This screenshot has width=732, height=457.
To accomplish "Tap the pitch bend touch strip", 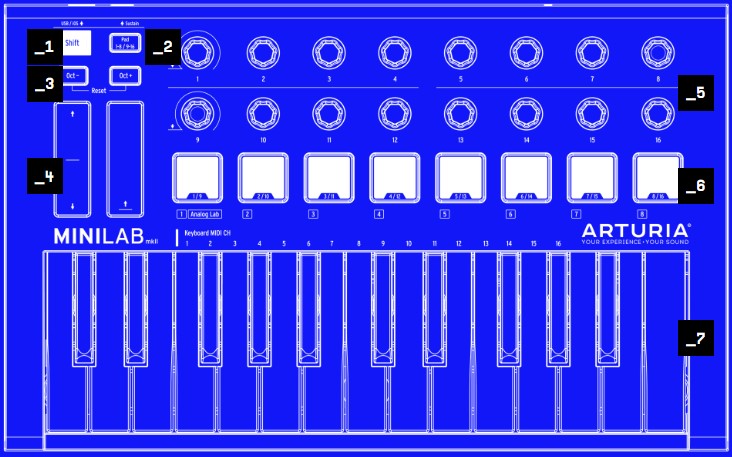I will (72, 159).
